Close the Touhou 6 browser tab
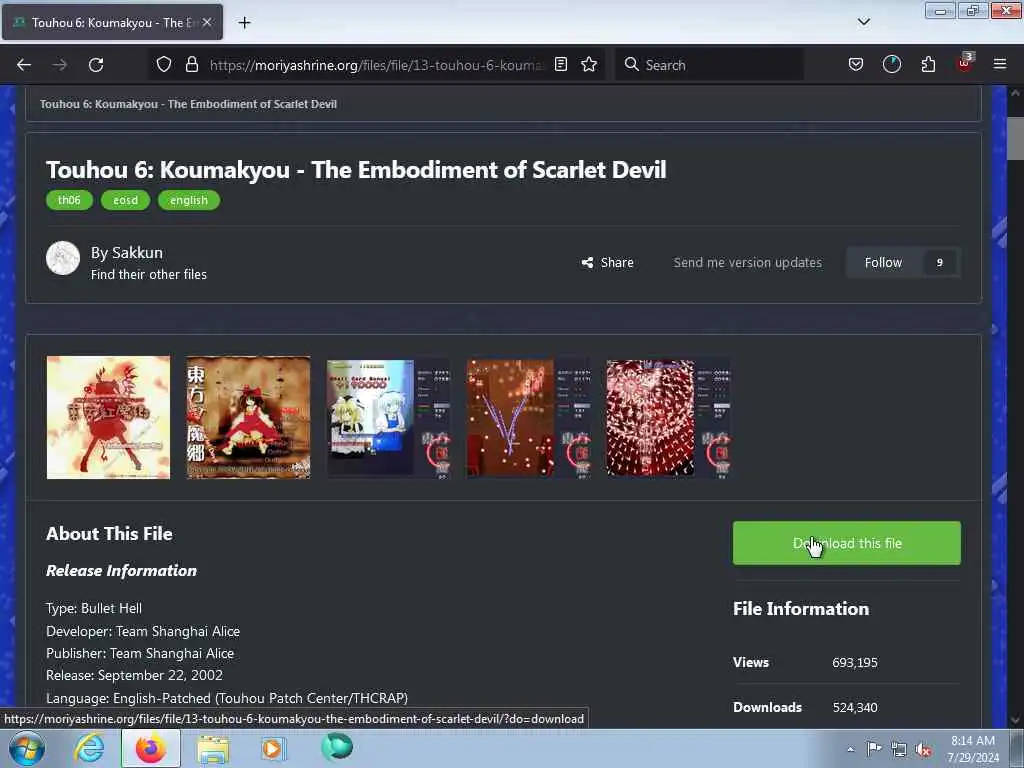This screenshot has height=768, width=1024. coord(207,22)
